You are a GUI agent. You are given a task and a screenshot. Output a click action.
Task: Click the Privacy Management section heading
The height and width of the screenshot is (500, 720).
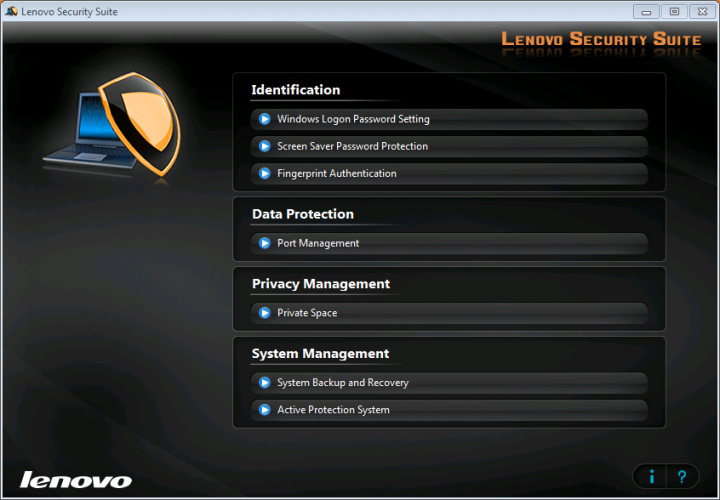(321, 284)
